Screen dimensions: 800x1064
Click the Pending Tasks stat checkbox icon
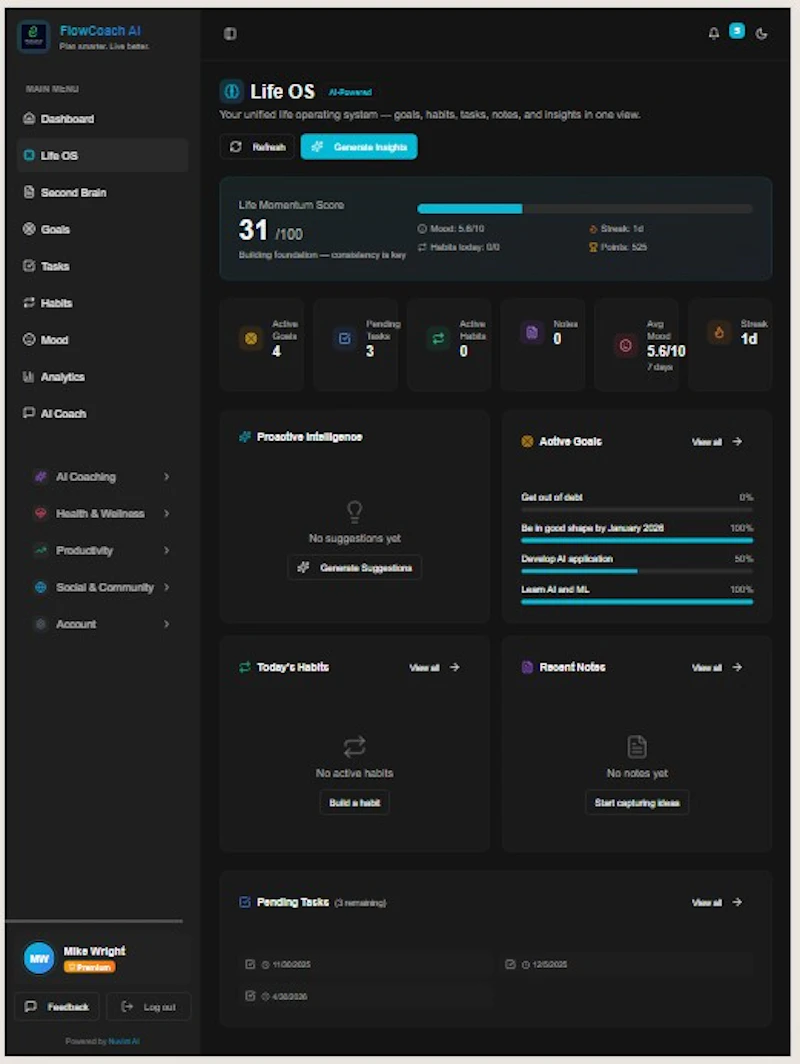pyautogui.click(x=345, y=338)
